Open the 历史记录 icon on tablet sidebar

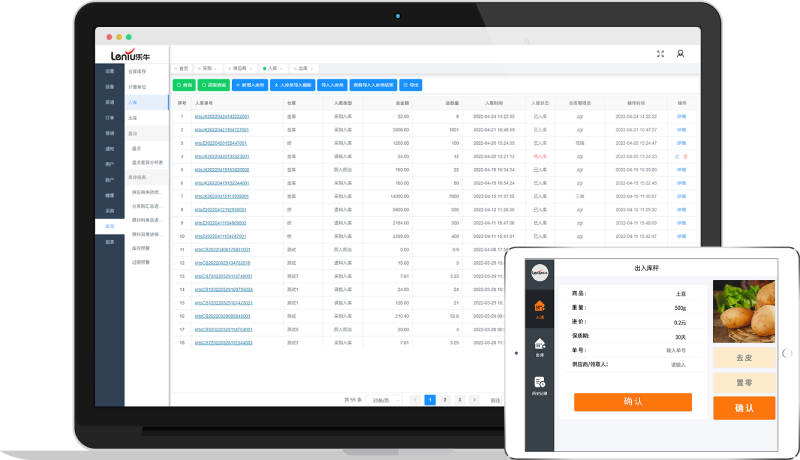point(539,384)
